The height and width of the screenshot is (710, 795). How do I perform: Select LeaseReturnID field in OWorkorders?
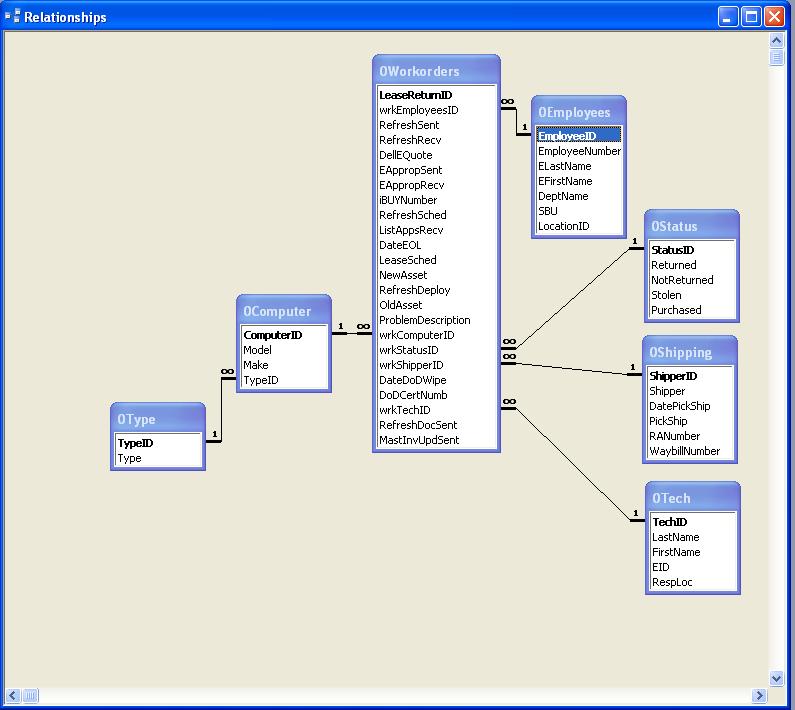pos(436,95)
